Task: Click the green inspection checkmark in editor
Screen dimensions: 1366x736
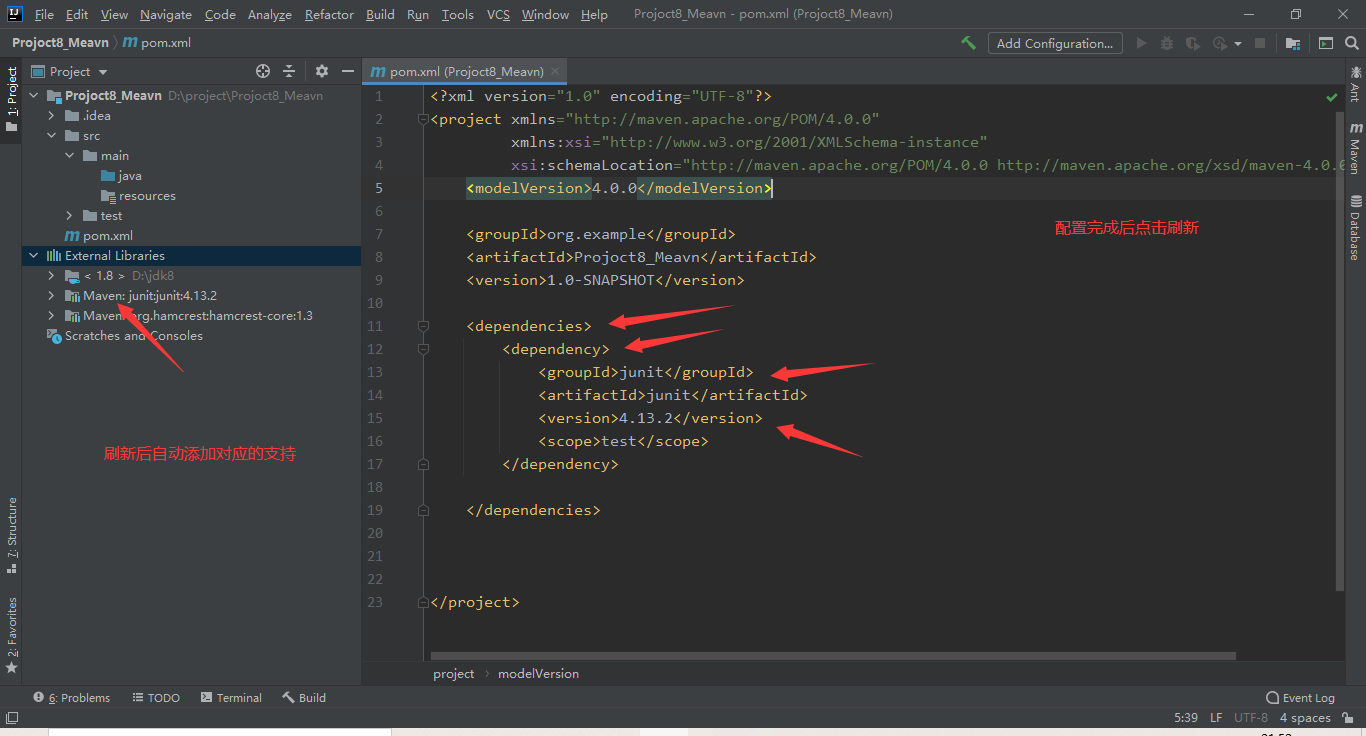Action: 1332,97
